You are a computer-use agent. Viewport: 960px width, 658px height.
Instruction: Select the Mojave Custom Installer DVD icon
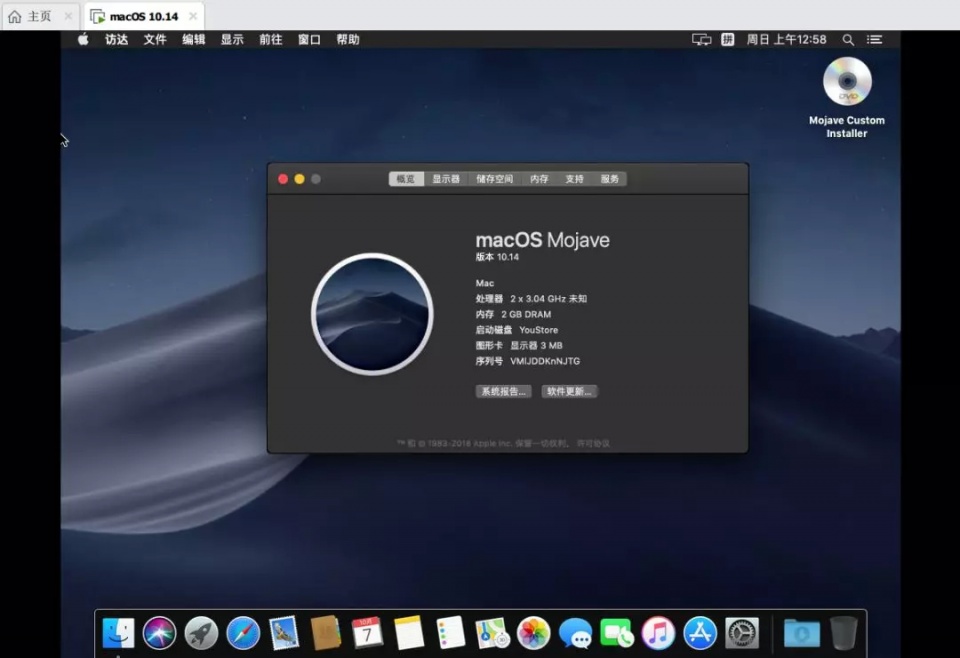click(x=847, y=81)
